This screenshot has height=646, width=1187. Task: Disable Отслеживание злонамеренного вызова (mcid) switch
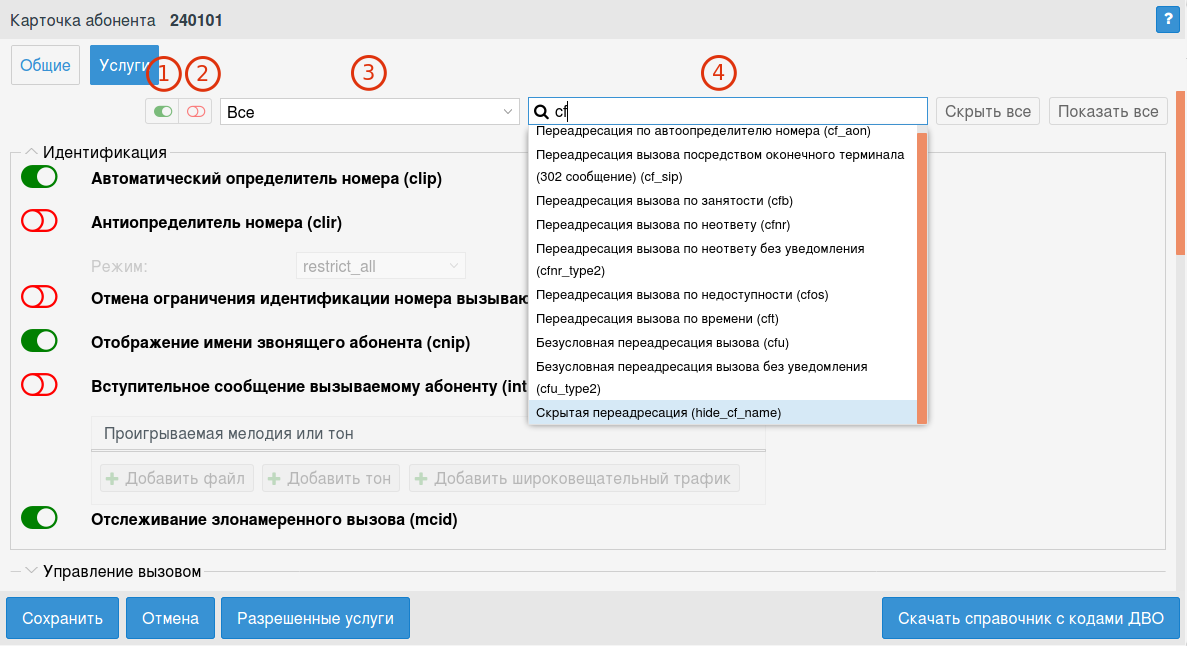tap(40, 518)
